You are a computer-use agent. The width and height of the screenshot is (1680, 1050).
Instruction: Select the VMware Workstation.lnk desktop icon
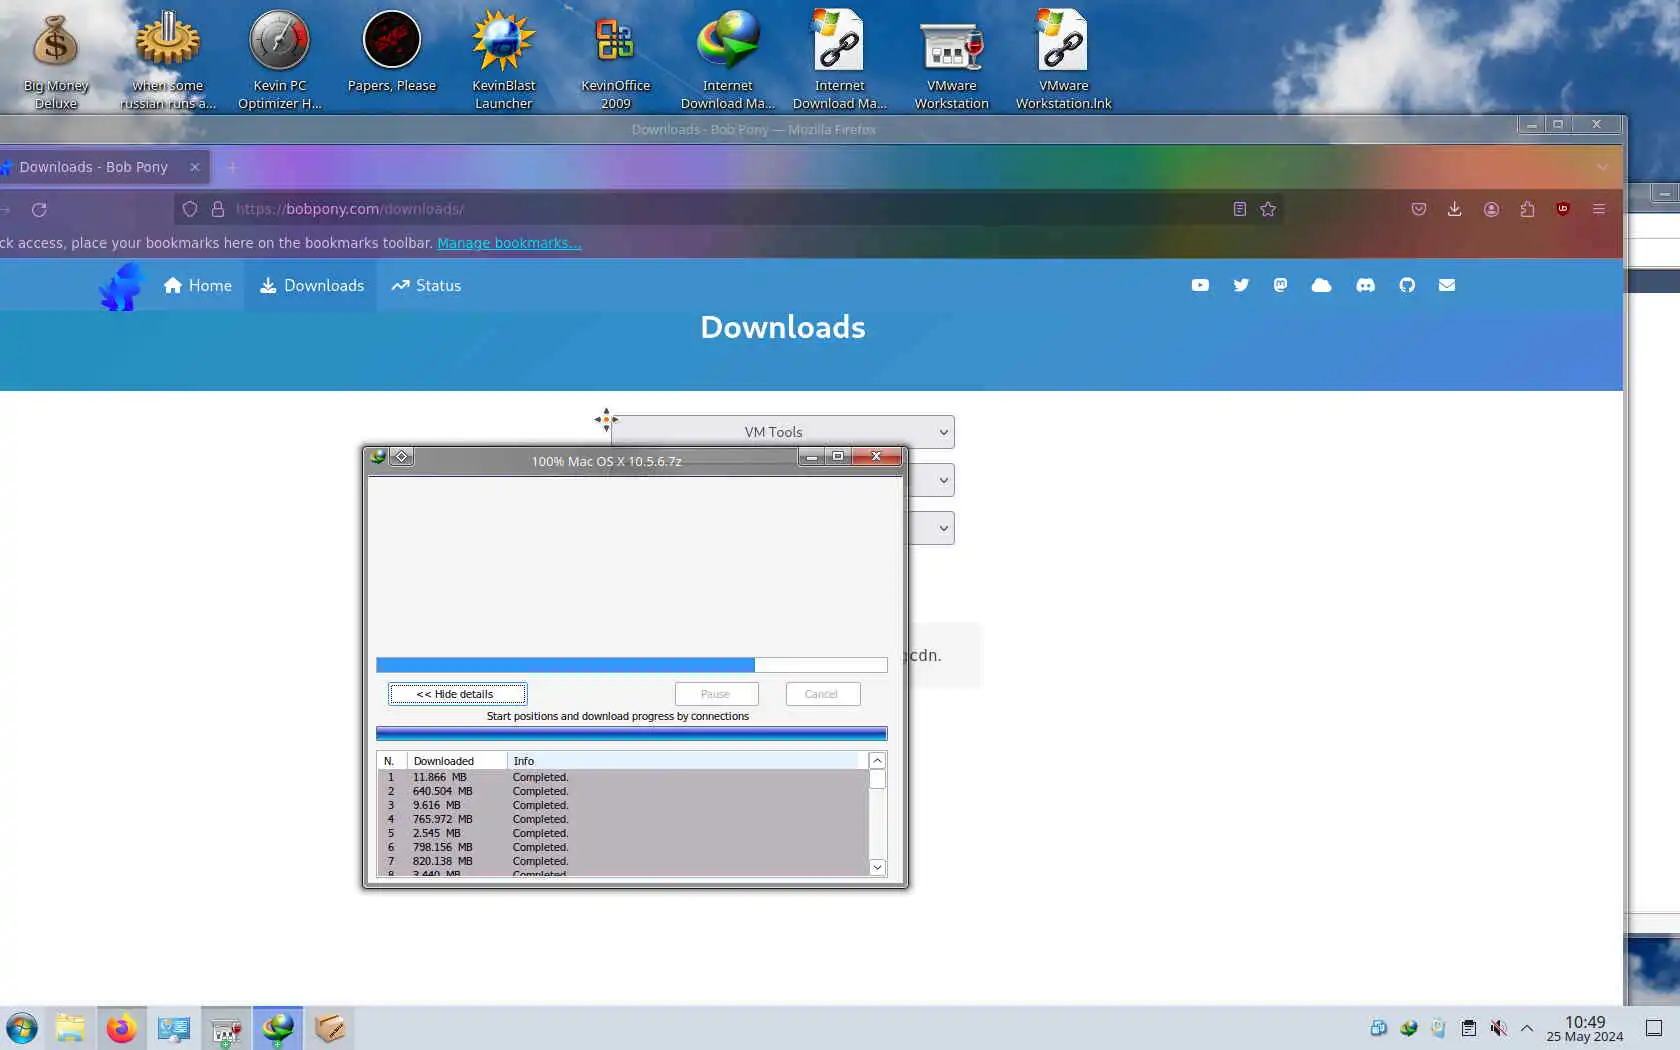[1063, 60]
